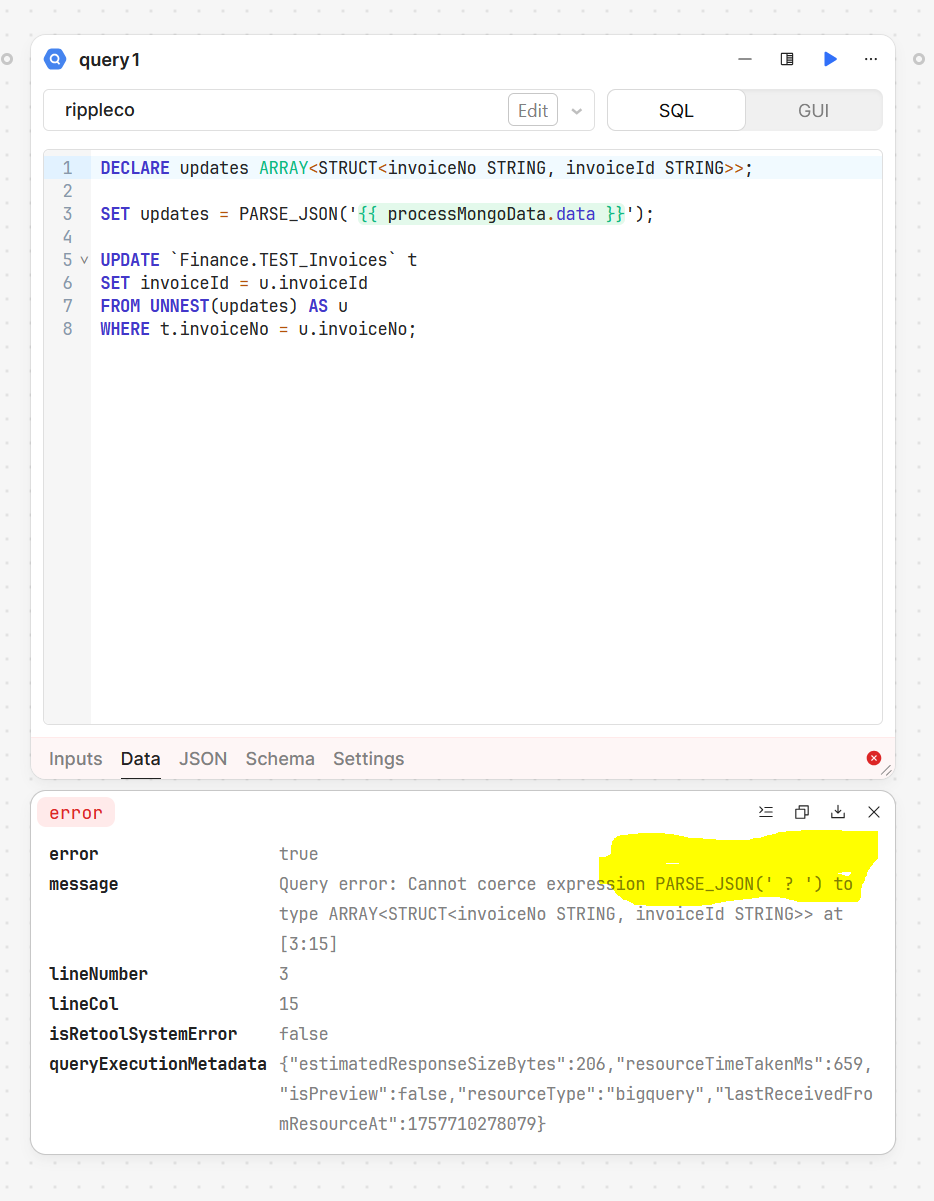Collapse the code fold arrow on line 5

pos(85,260)
